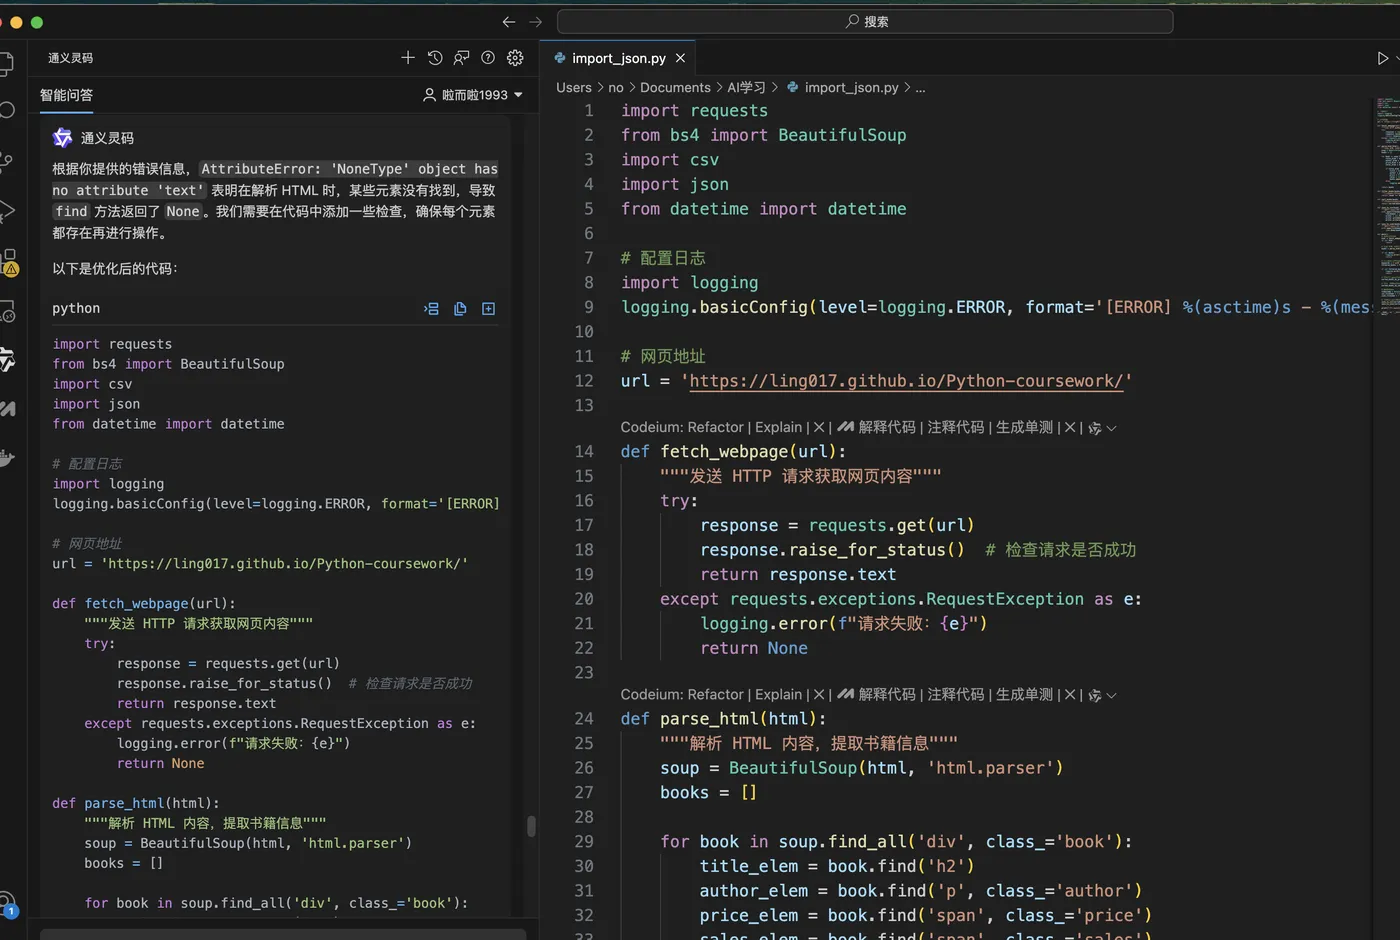Open import_json.py breadcrumb segment
This screenshot has width=1400, height=940.
(842, 88)
